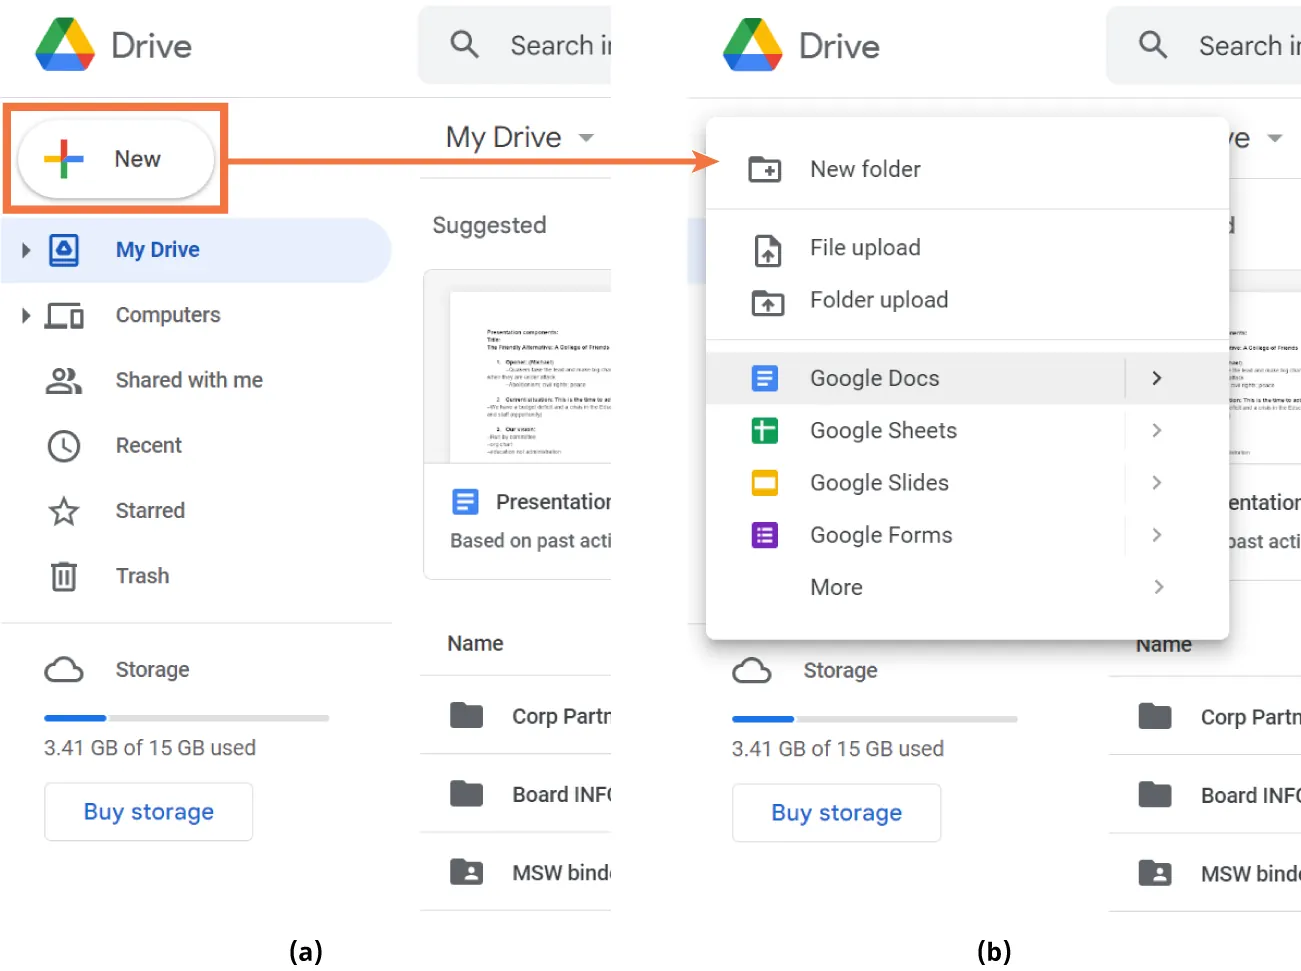The height and width of the screenshot is (971, 1301).
Task: Open Google Sheets creation option
Action: (x=882, y=430)
